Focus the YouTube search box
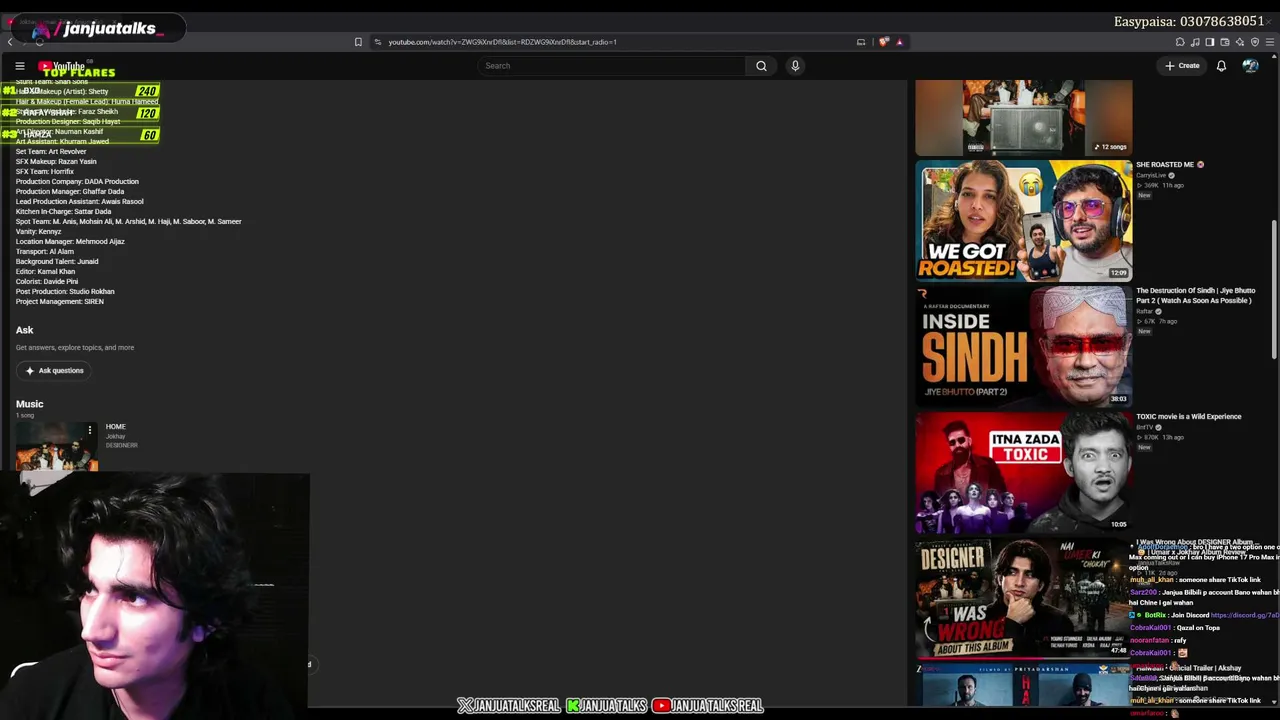The width and height of the screenshot is (1280, 720). (x=612, y=66)
